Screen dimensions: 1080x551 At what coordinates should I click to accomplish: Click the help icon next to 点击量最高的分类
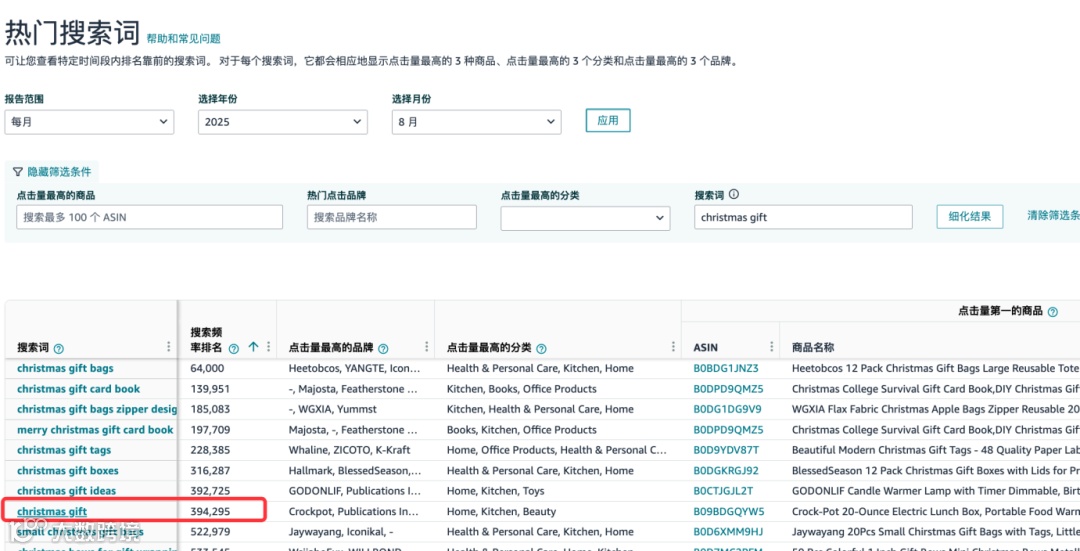pyautogui.click(x=541, y=349)
